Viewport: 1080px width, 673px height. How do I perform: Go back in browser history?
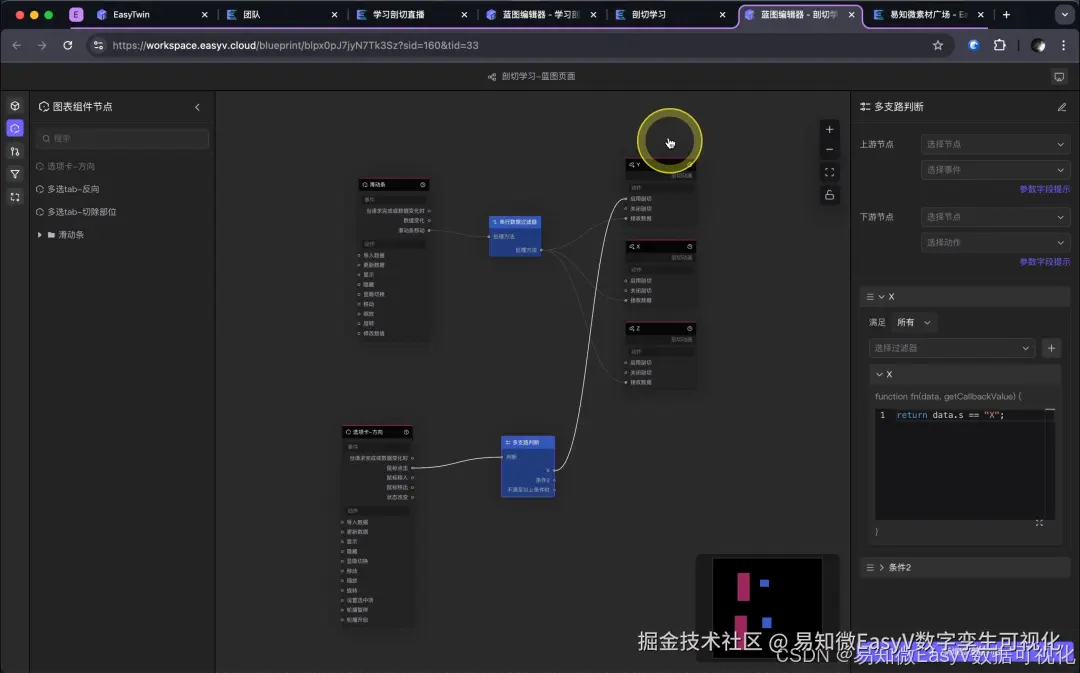tap(17, 45)
